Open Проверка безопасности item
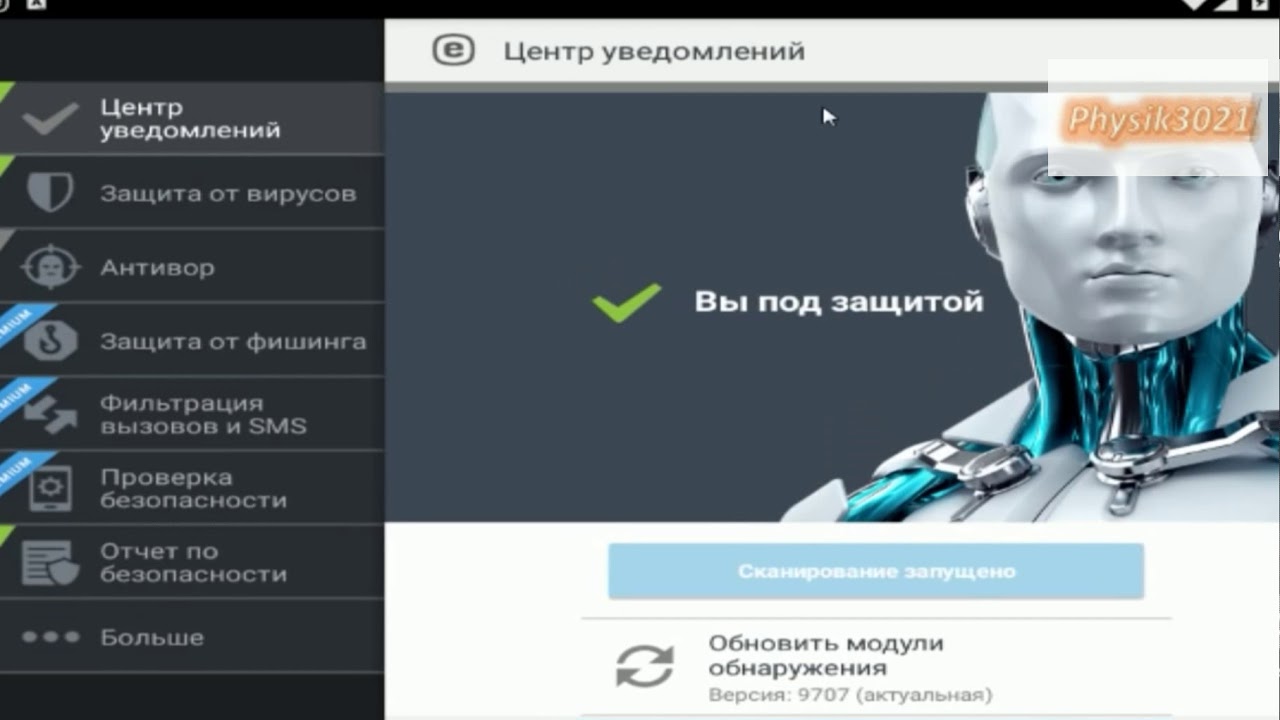 point(191,489)
